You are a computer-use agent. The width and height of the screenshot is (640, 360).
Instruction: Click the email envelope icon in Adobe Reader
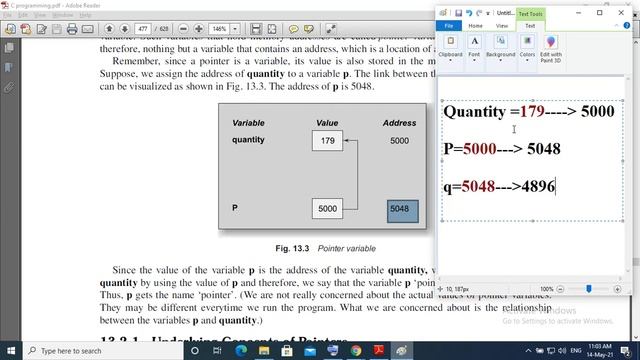[88, 29]
